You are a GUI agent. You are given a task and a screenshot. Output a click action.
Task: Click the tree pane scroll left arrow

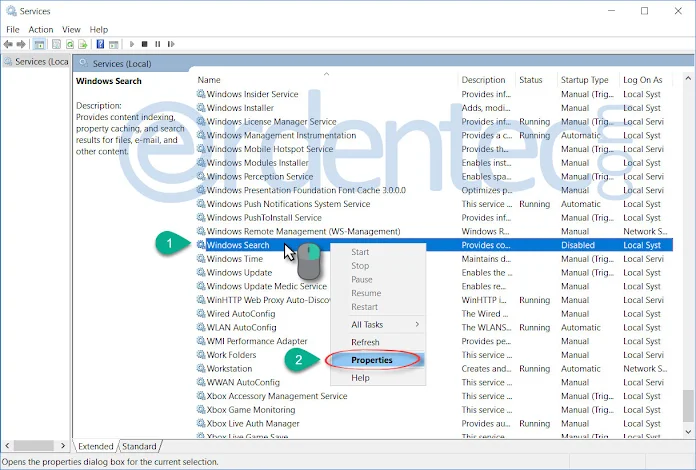(x=7, y=445)
